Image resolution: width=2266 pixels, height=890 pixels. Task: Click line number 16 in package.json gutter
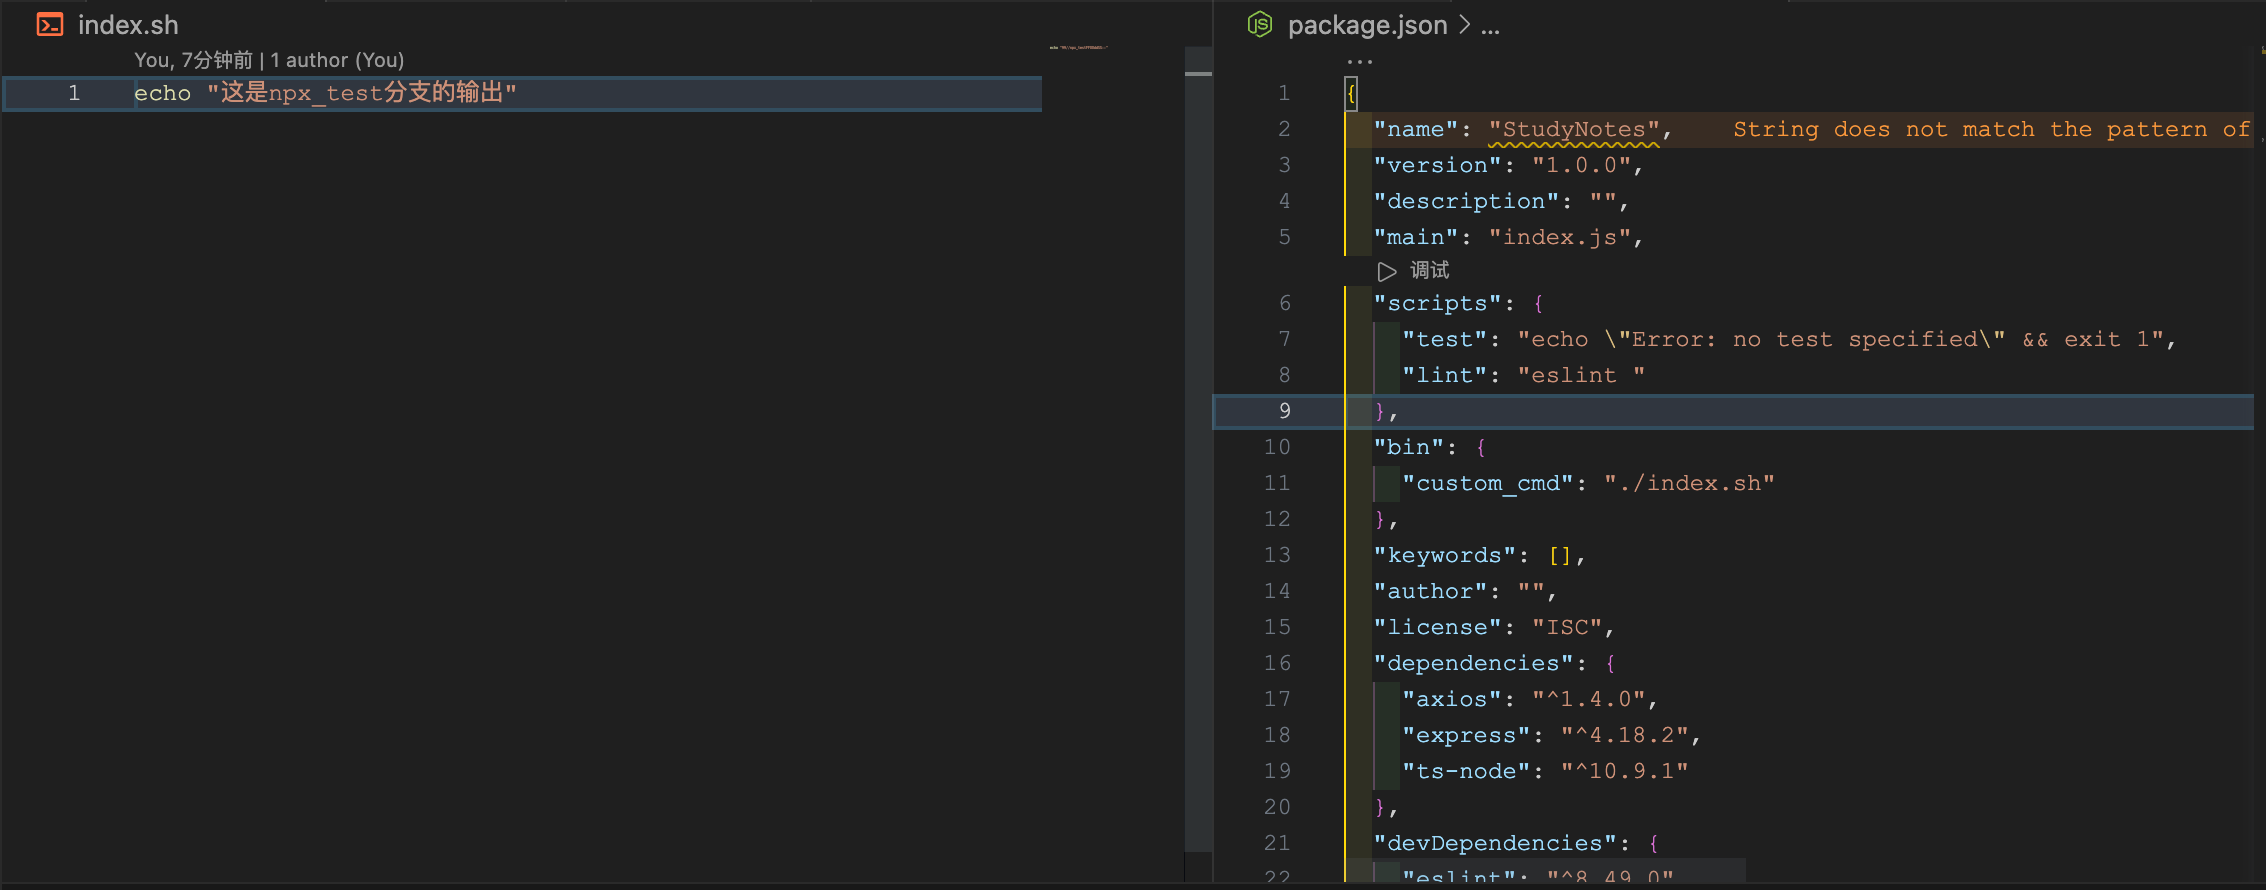pos(1277,663)
